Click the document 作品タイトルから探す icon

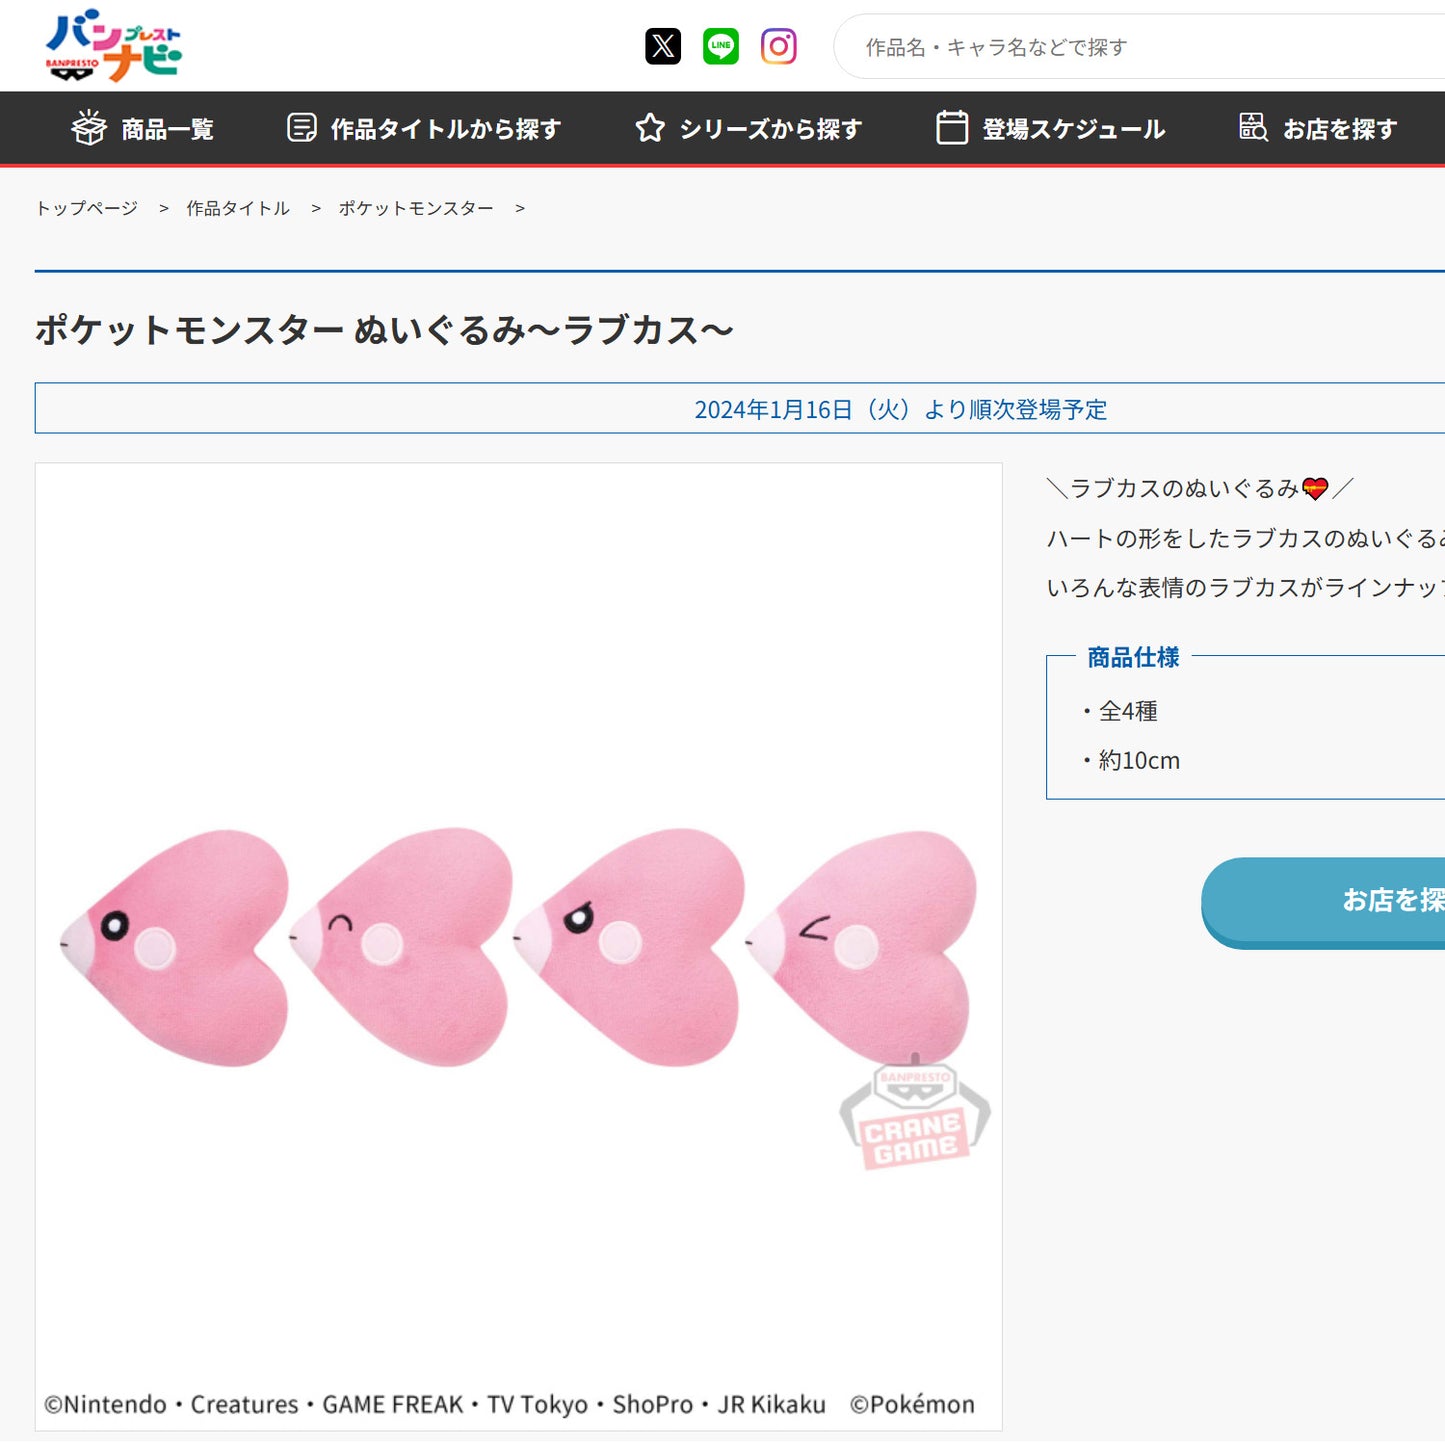[x=300, y=128]
